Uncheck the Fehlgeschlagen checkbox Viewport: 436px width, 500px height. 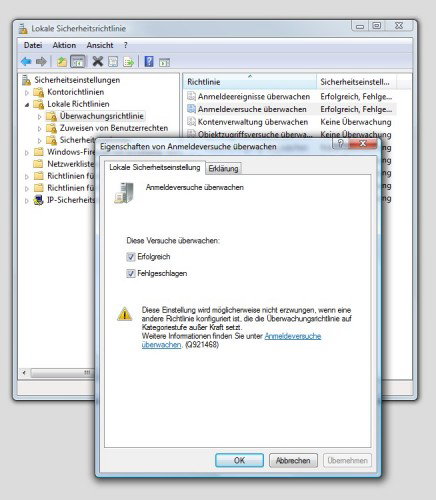[131, 274]
